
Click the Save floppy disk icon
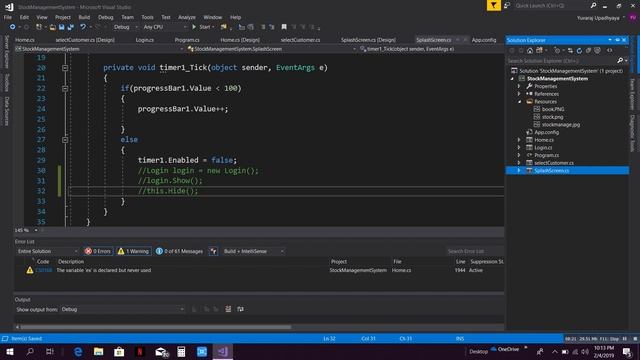61,27
